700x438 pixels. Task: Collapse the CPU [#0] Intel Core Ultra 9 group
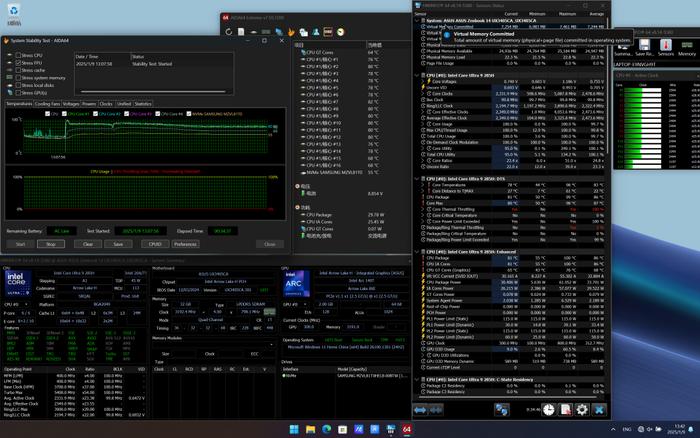(417, 75)
